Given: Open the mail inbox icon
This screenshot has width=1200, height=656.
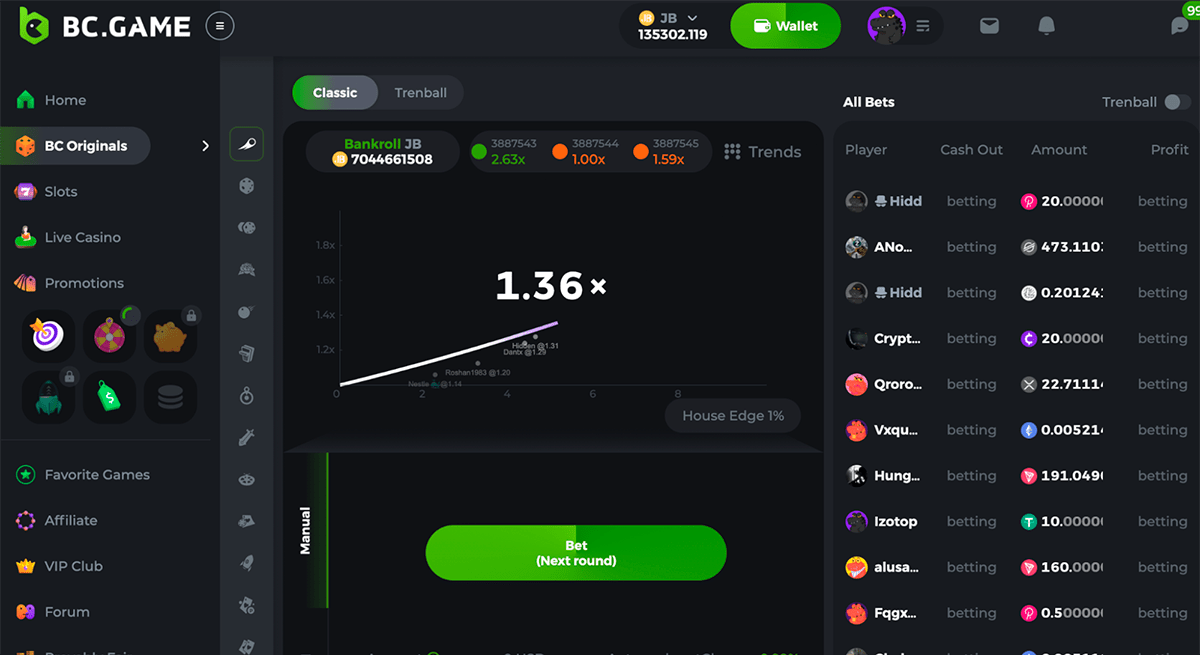Looking at the screenshot, I should point(989,26).
